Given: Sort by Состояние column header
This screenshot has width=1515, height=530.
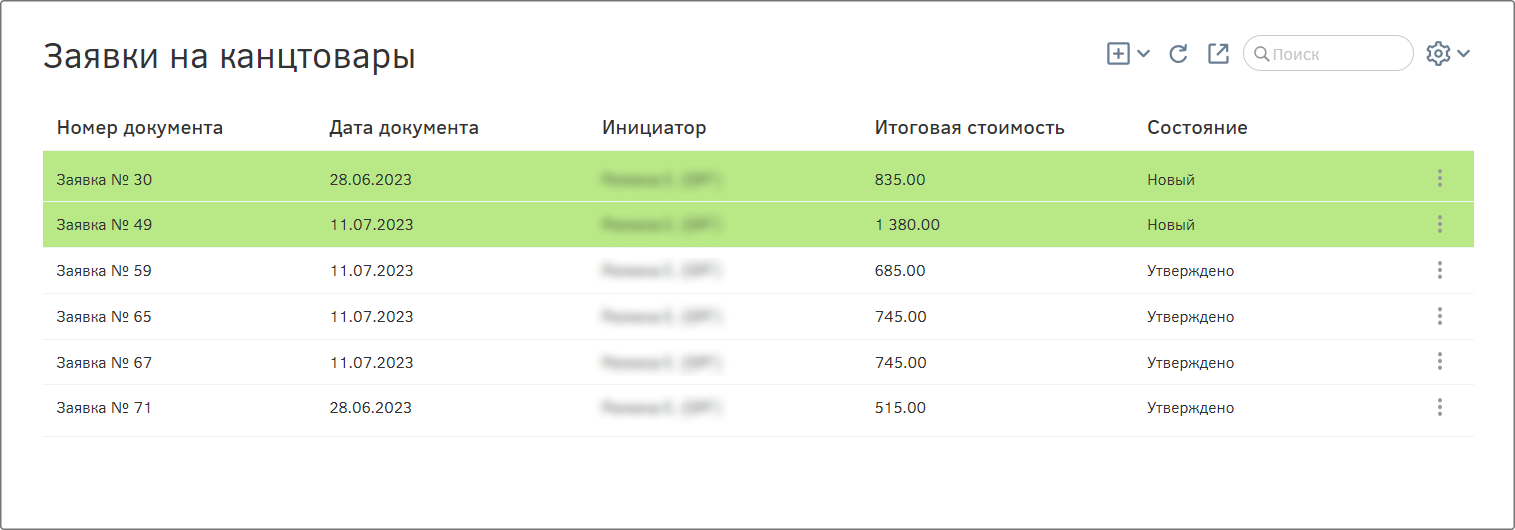Looking at the screenshot, I should tap(1197, 128).
